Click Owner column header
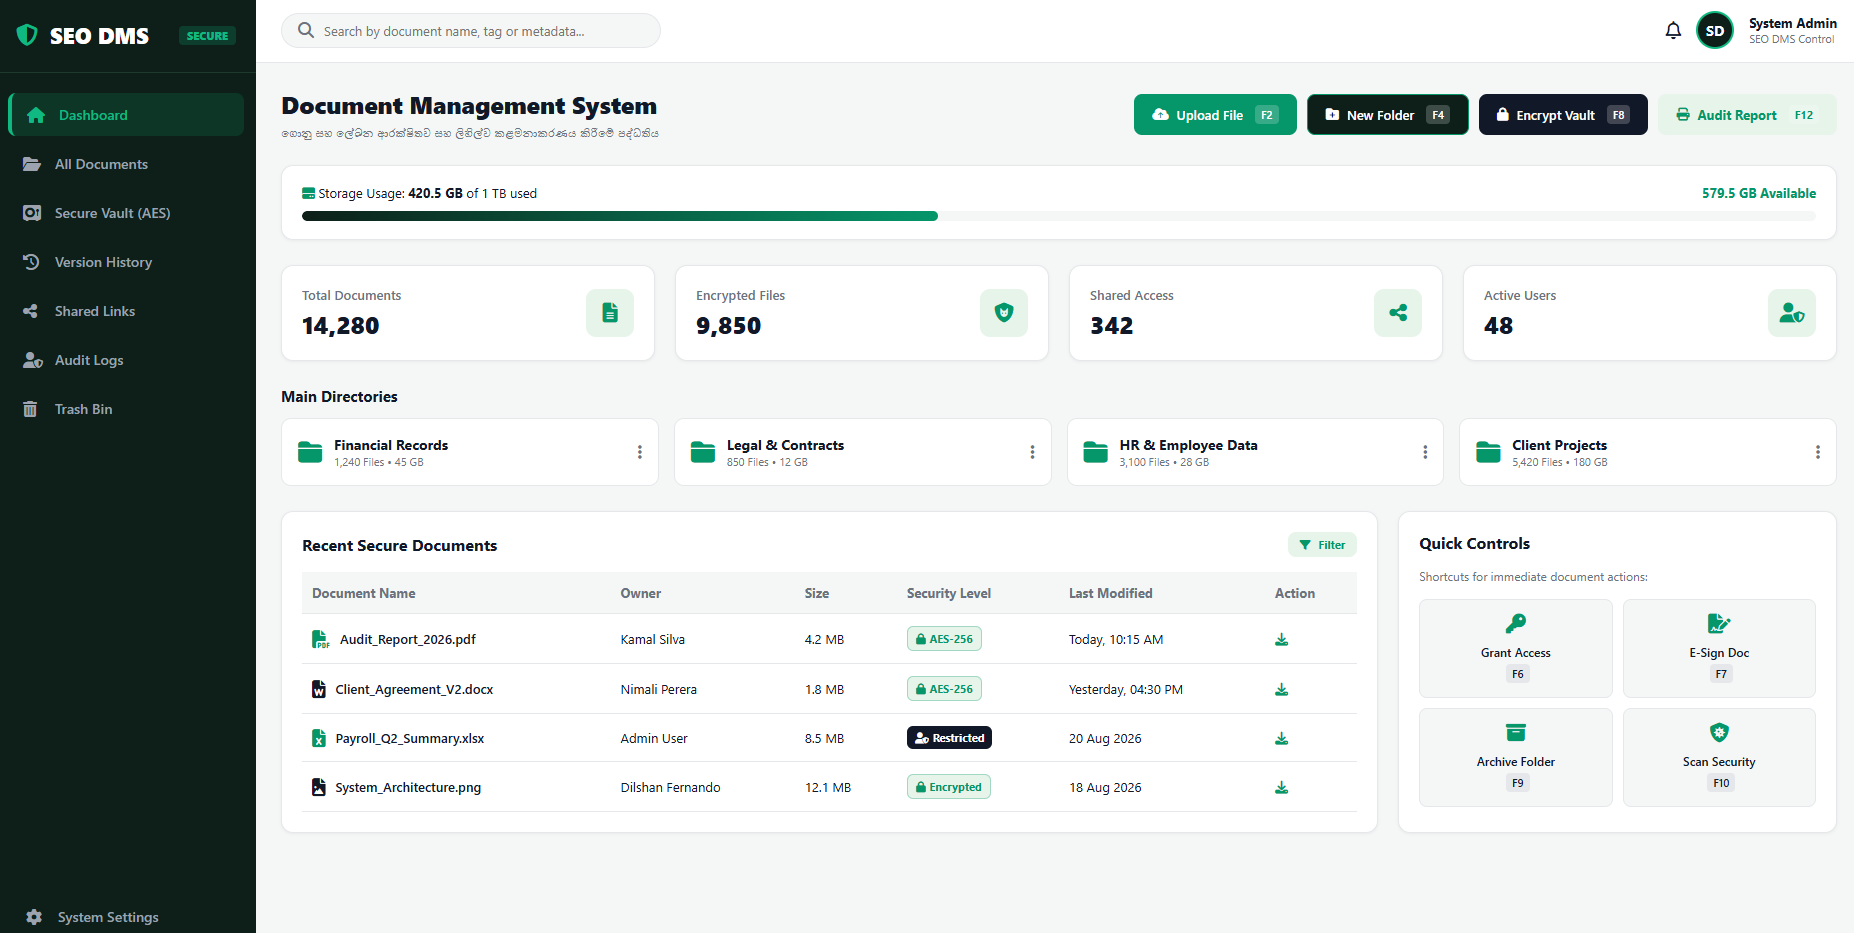 click(641, 593)
